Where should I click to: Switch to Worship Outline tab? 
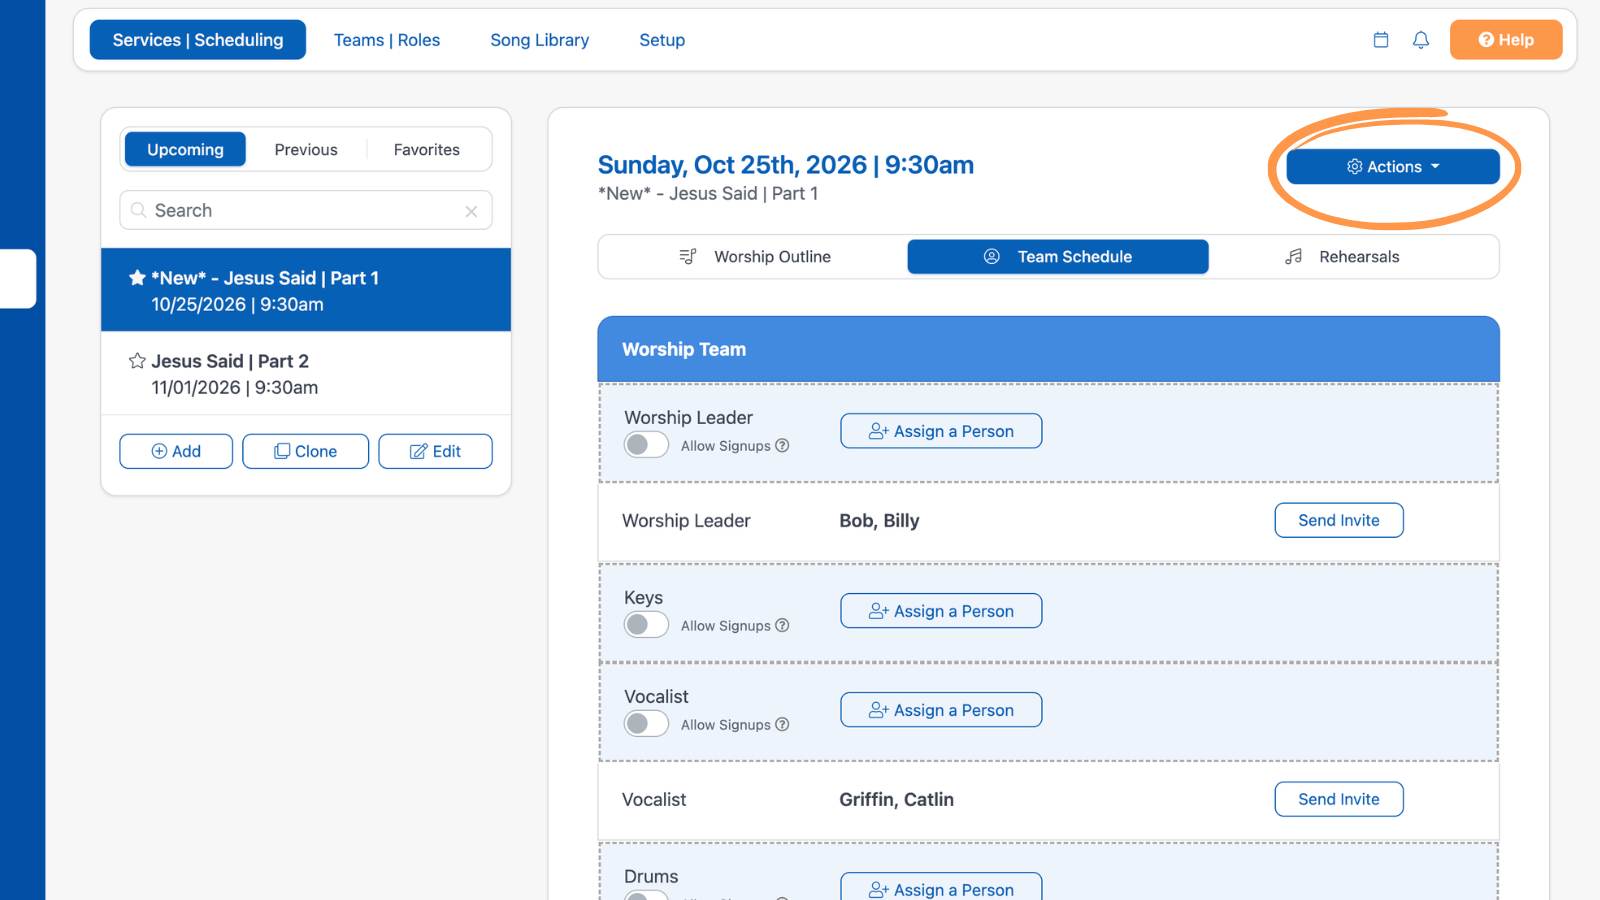coord(754,257)
